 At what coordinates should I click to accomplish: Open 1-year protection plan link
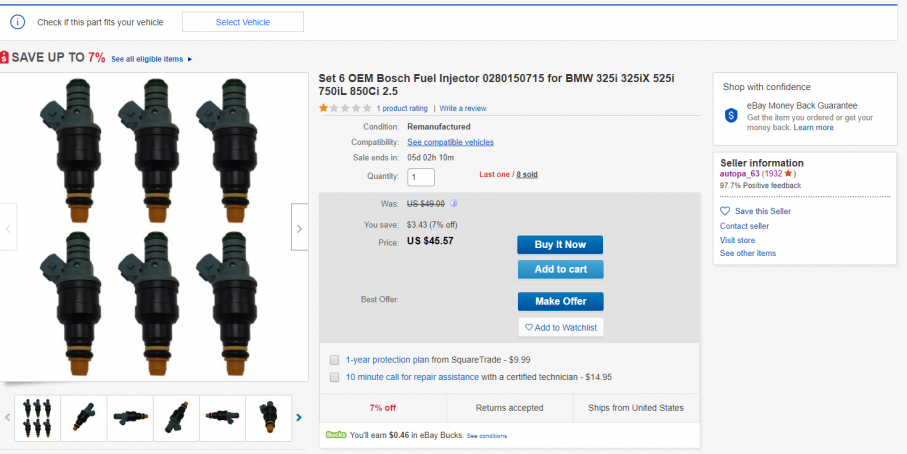388,360
